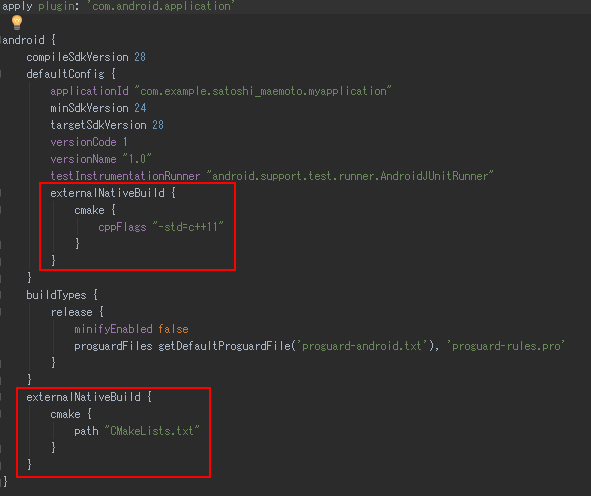Click the buildTypes block name
This screenshot has height=496, width=591.
[x=56, y=295]
